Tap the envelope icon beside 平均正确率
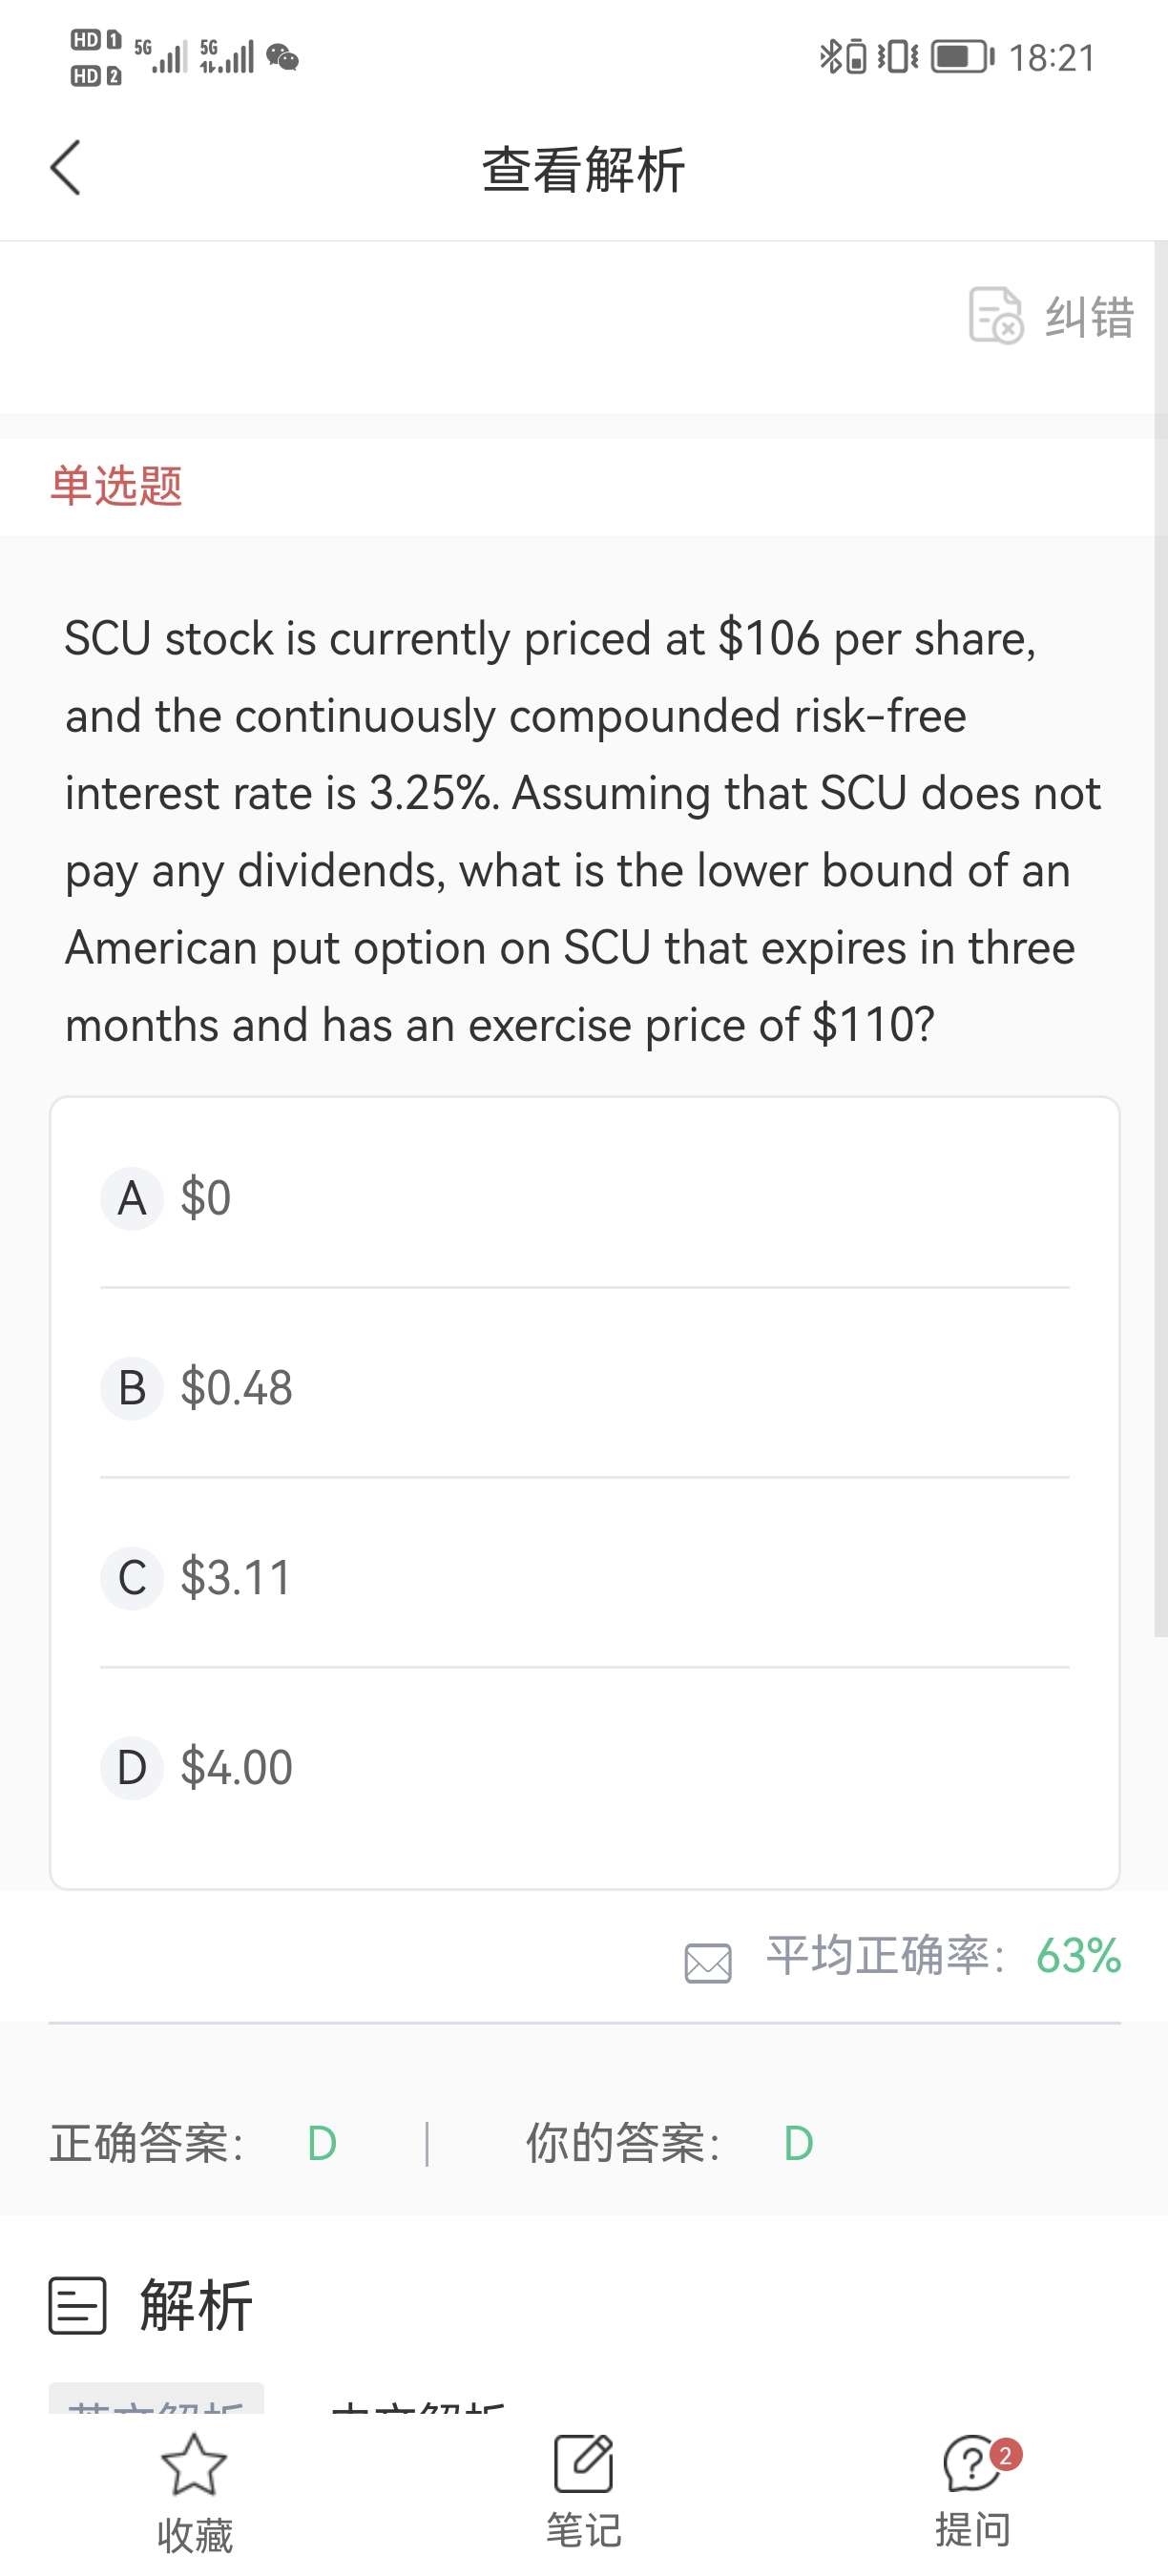 [708, 1963]
